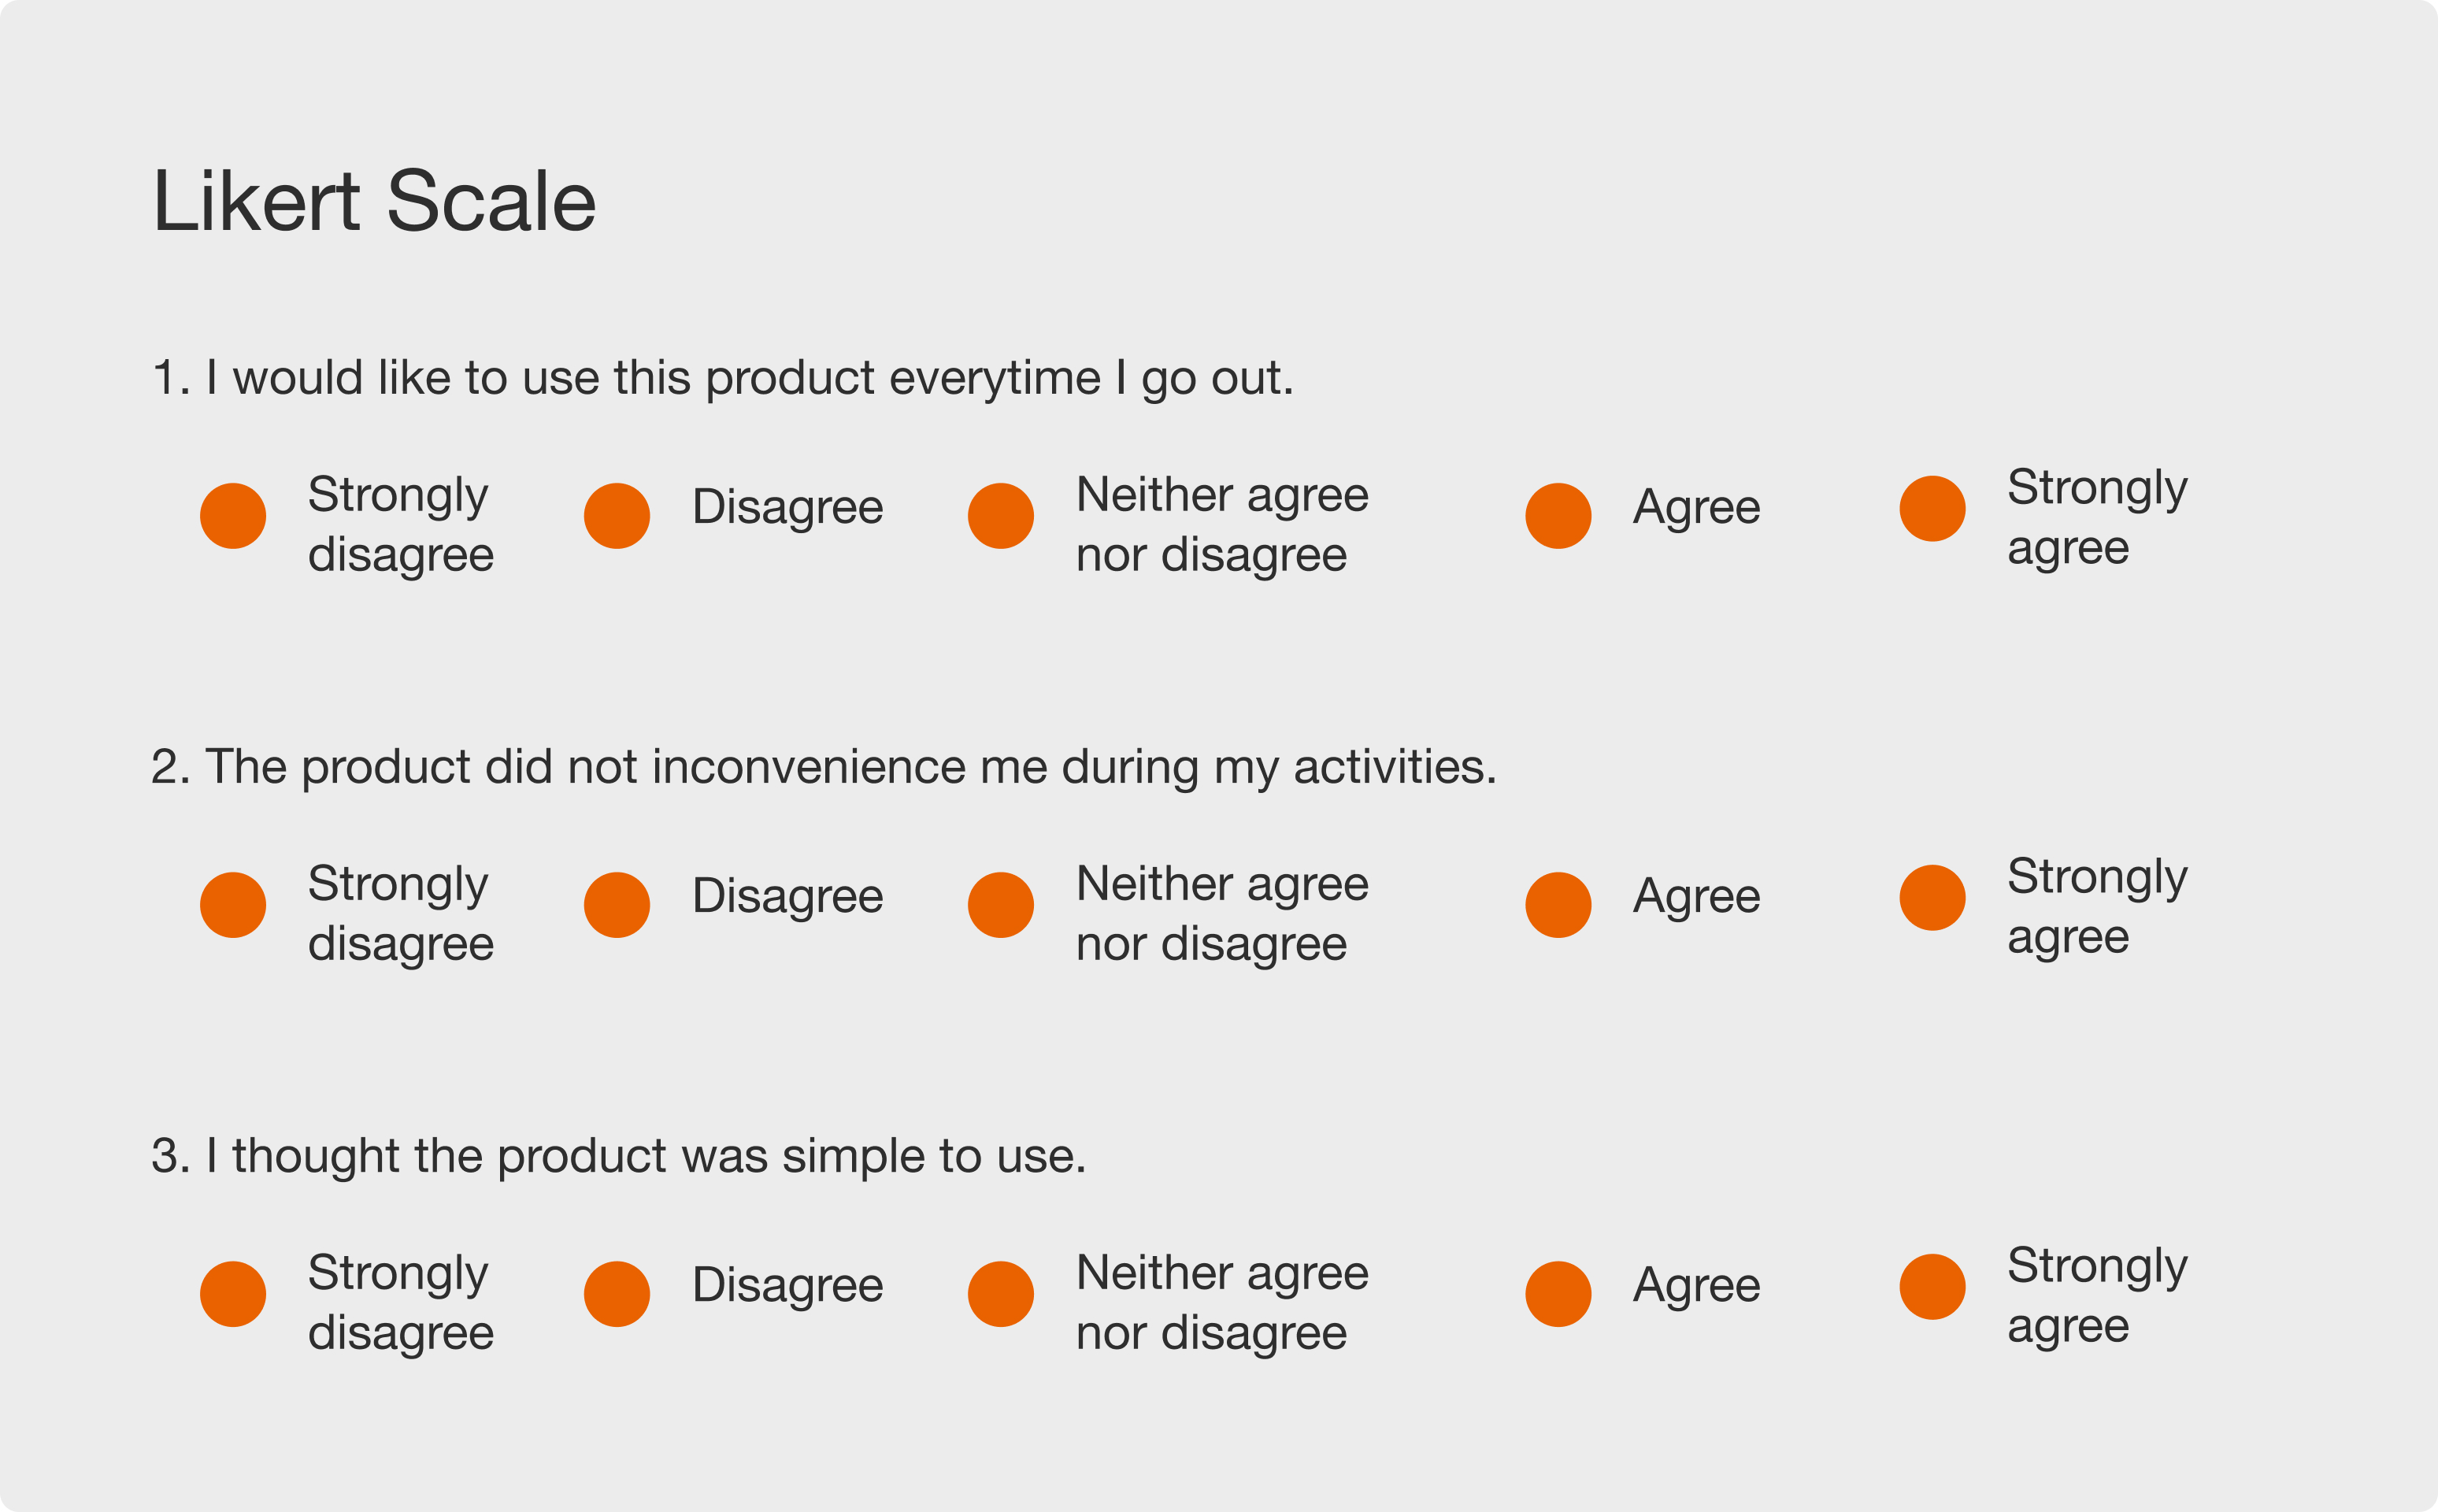The image size is (2438, 1512).
Task: Click question 1 text about going out
Action: click(x=723, y=379)
